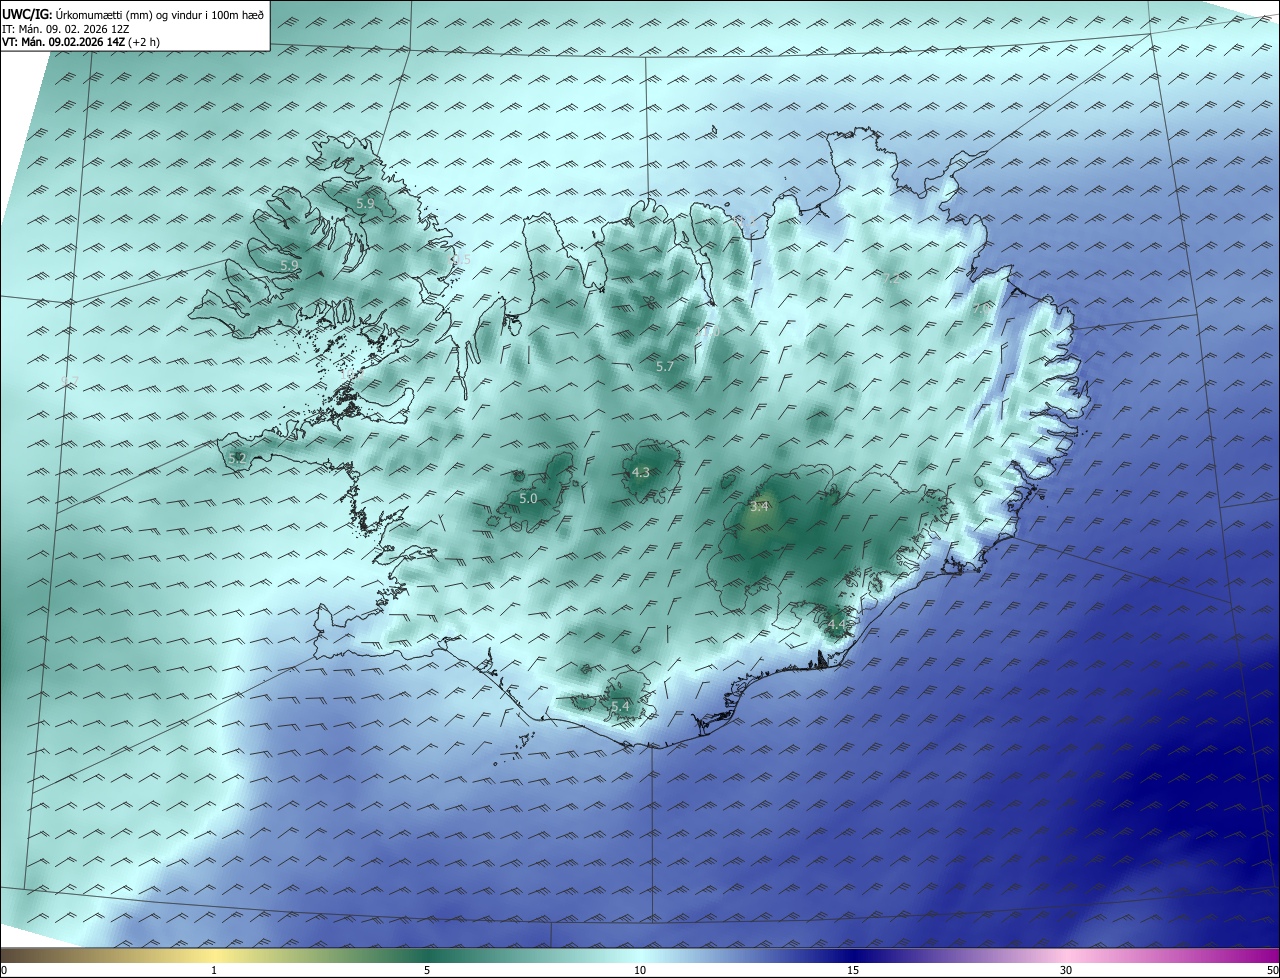The image size is (1280, 978).
Task: Click the 5.4 value label on map
Action: click(x=620, y=707)
